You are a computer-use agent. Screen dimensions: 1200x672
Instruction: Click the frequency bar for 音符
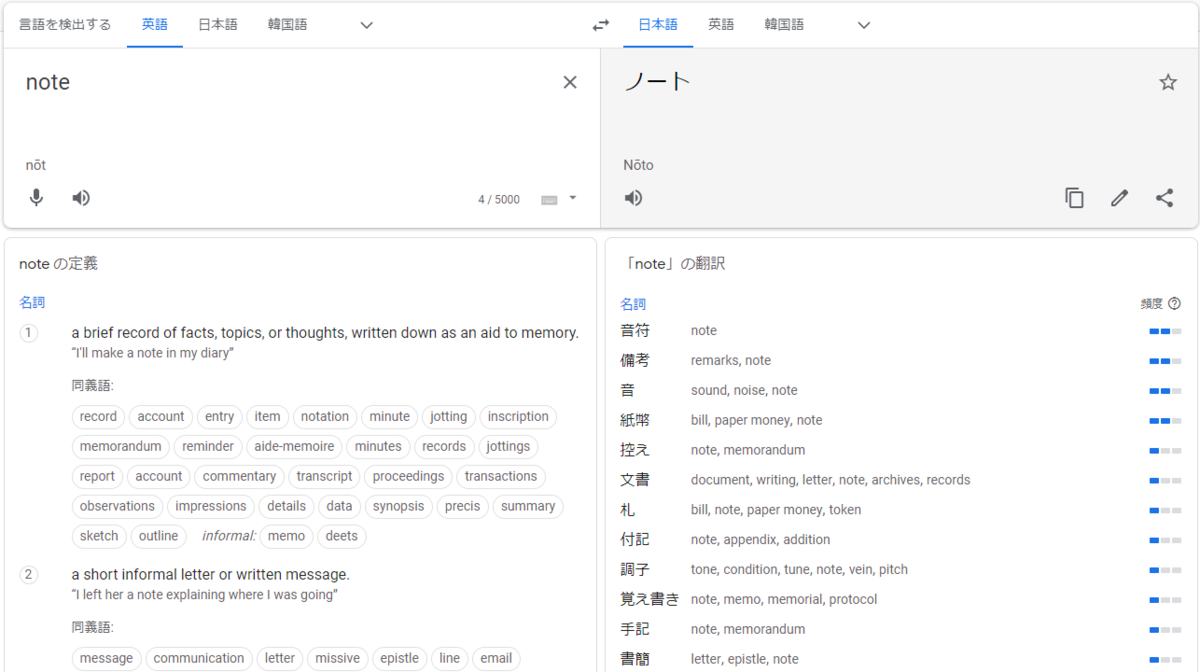[1165, 331]
